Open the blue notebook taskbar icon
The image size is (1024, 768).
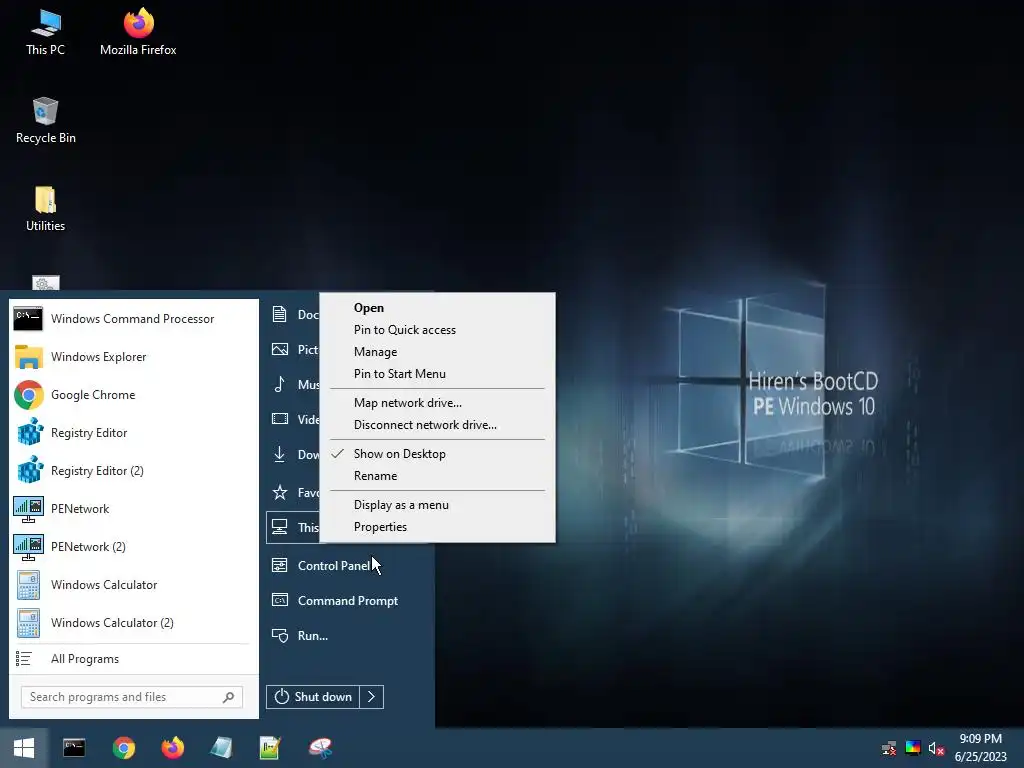coord(221,748)
